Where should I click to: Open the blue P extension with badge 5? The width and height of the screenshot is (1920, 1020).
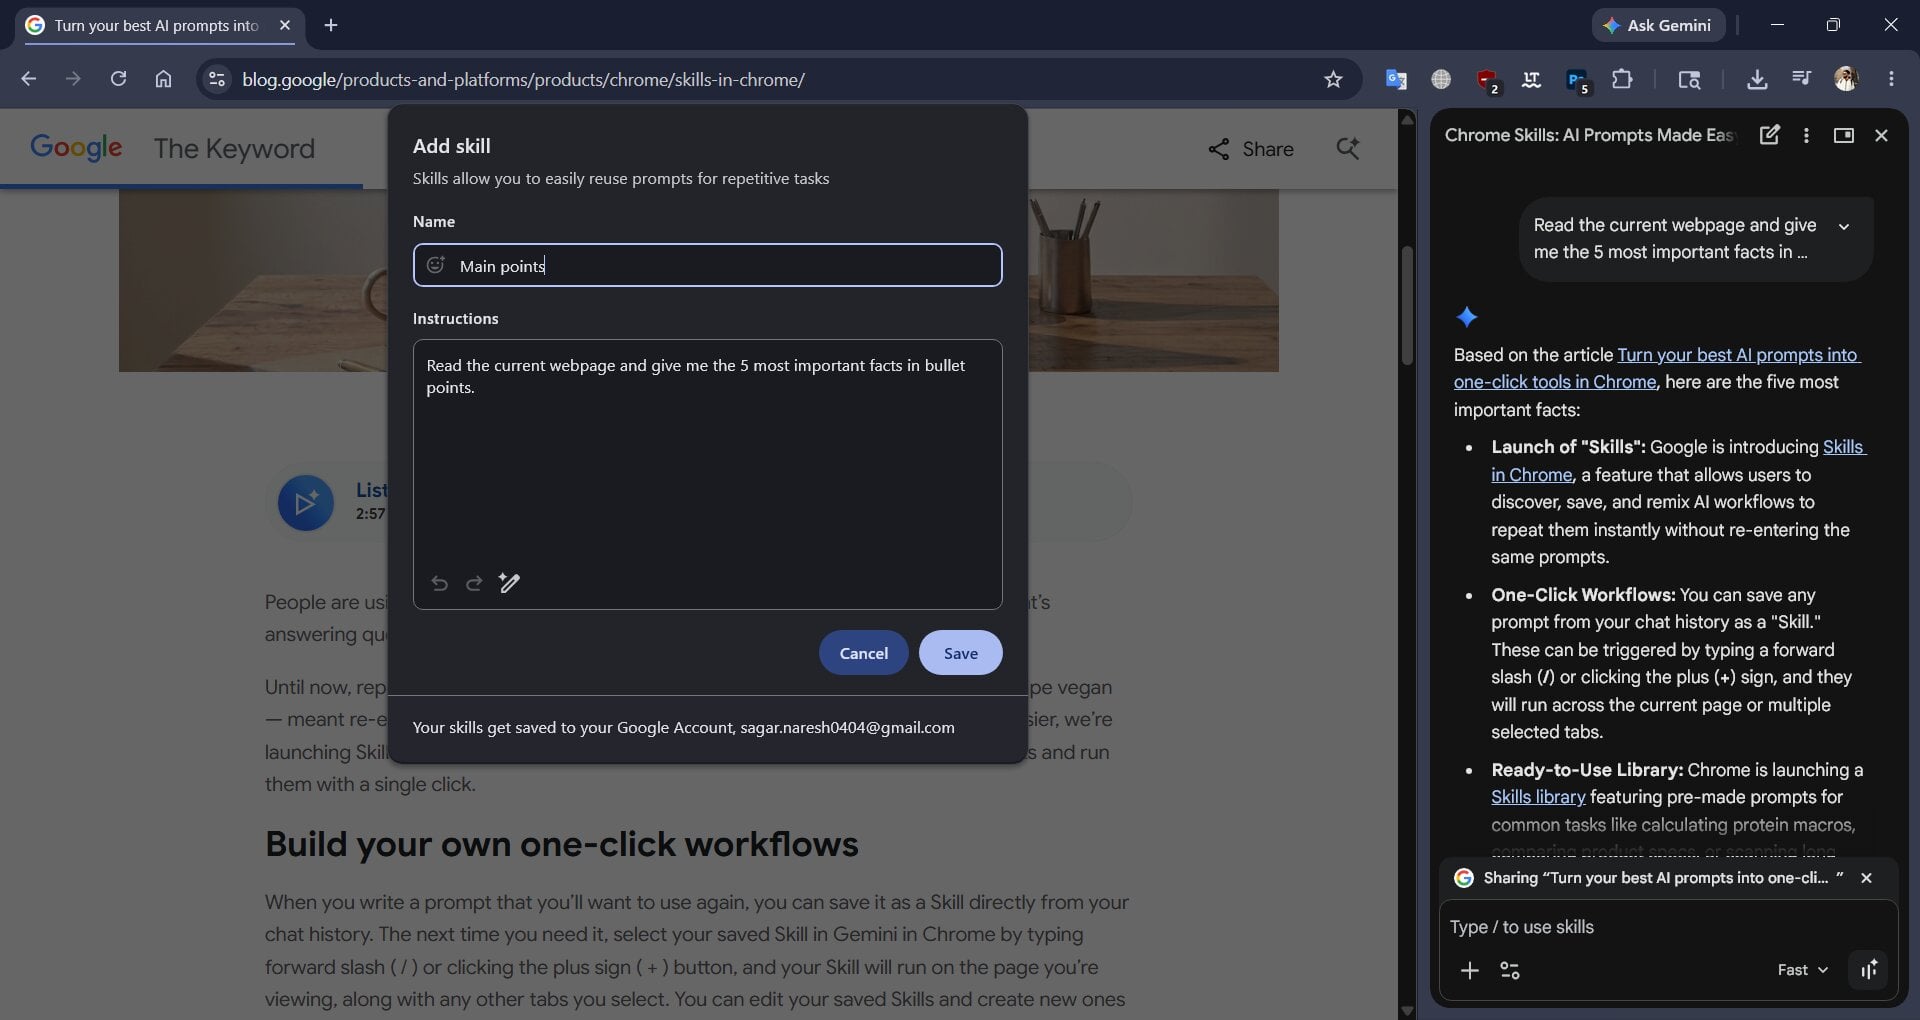click(1577, 79)
